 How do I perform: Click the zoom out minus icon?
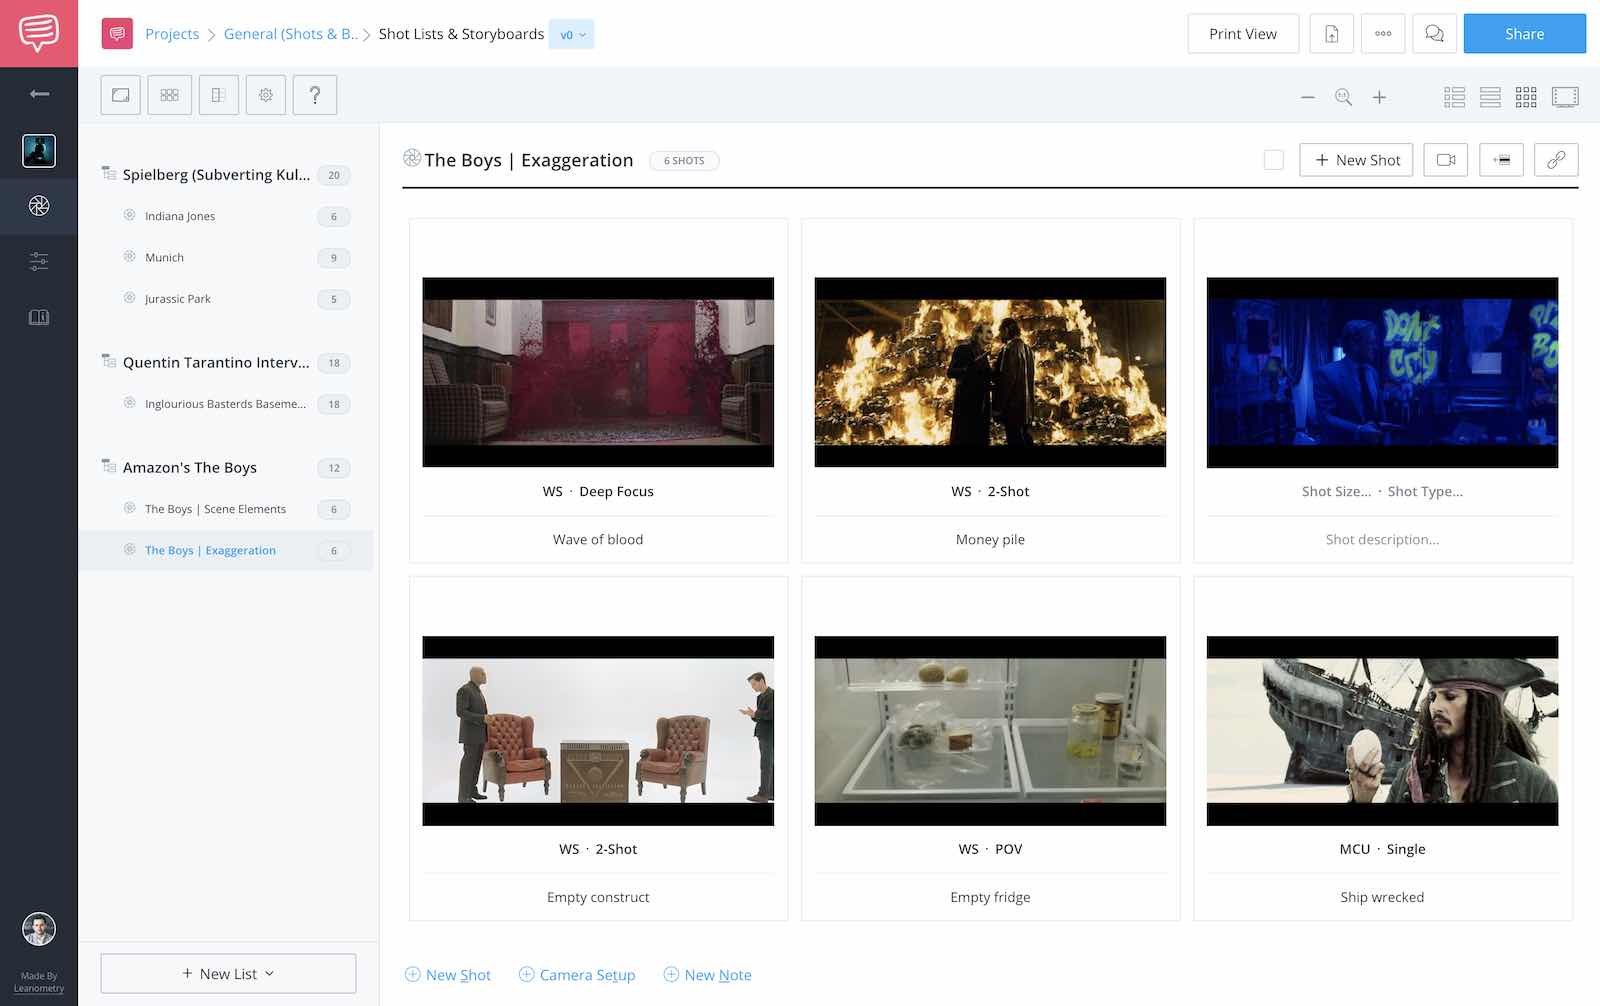tap(1308, 97)
